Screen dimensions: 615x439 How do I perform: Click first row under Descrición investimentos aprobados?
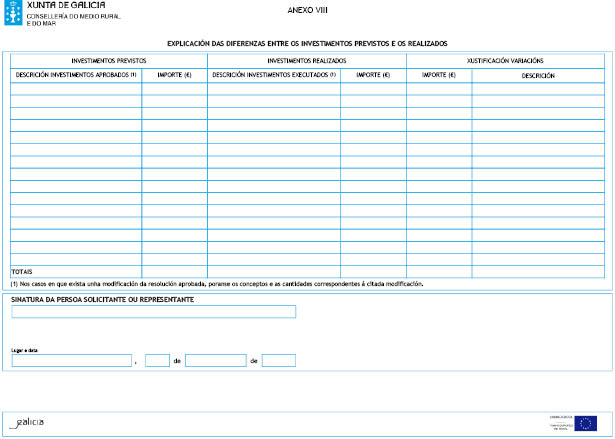point(76,88)
